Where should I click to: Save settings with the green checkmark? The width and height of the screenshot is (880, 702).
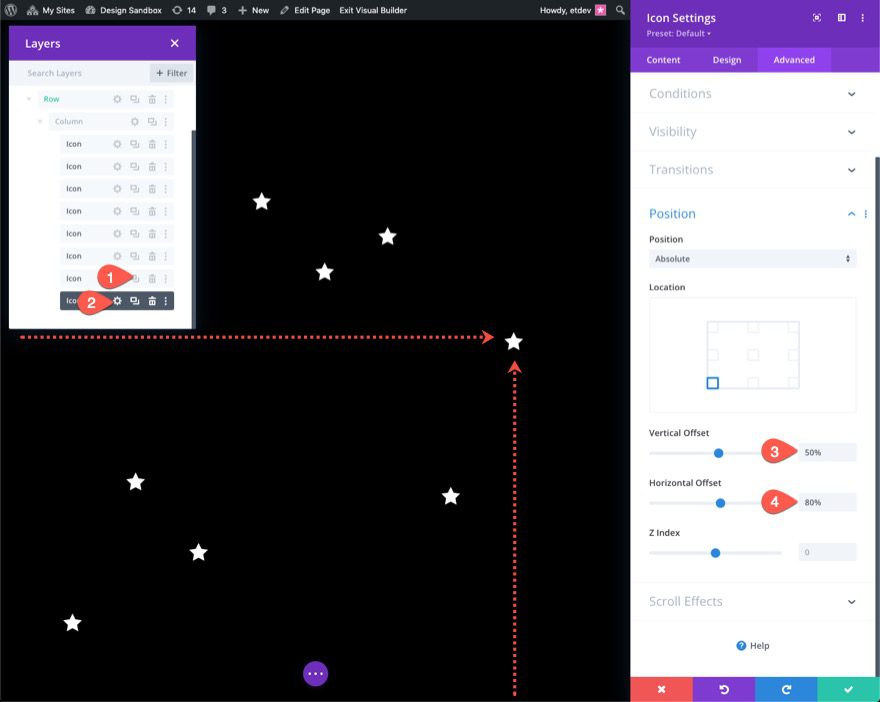point(847,689)
